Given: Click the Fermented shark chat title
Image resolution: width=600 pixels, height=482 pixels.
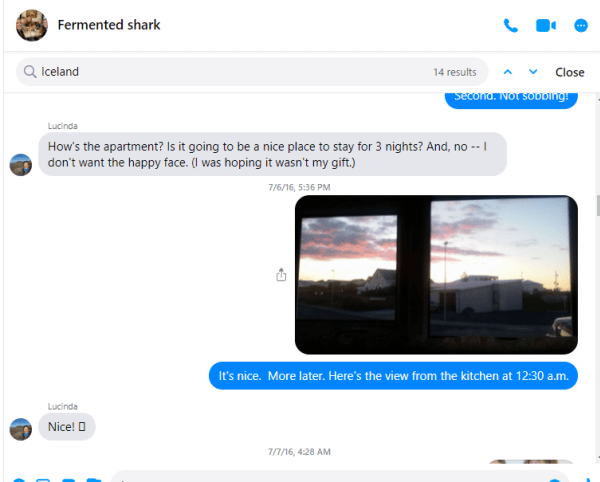Looking at the screenshot, I should pyautogui.click(x=109, y=25).
